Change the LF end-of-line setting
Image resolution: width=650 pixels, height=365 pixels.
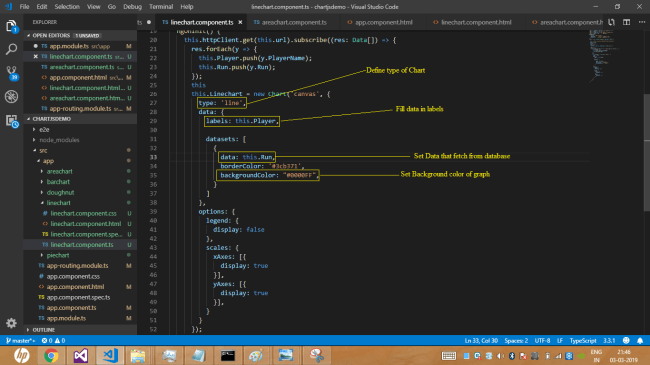click(x=560, y=341)
